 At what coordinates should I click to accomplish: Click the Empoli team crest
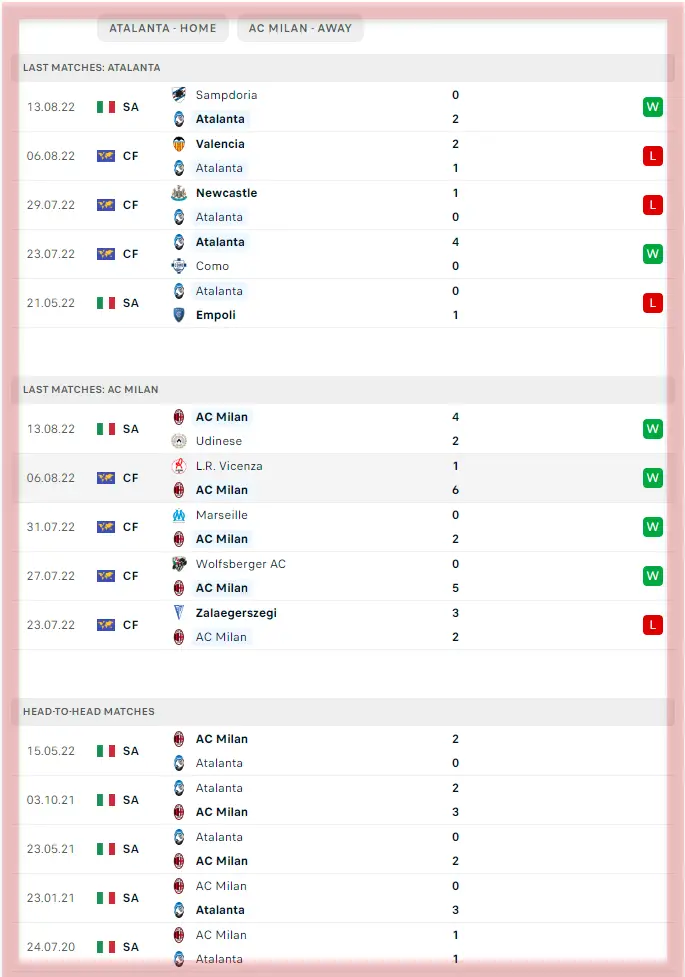coord(179,315)
